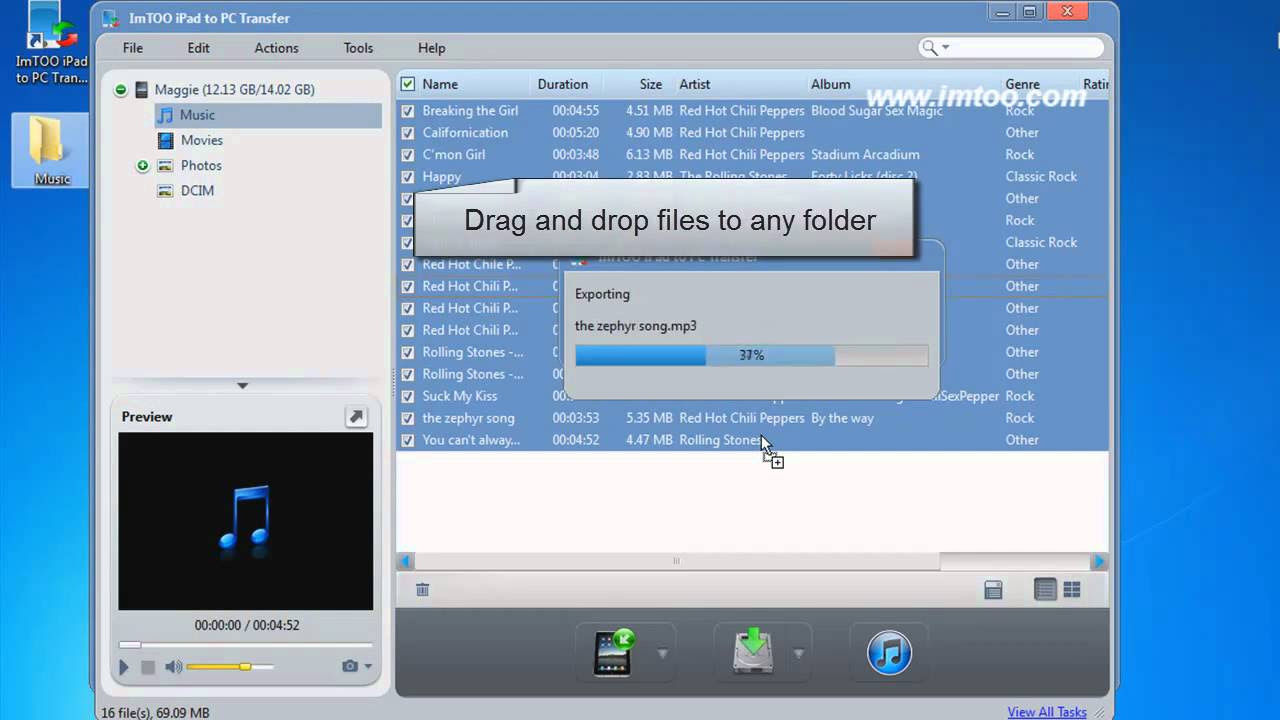This screenshot has width=1280, height=720.
Task: Sort by the Genre column header
Action: pos(1022,84)
